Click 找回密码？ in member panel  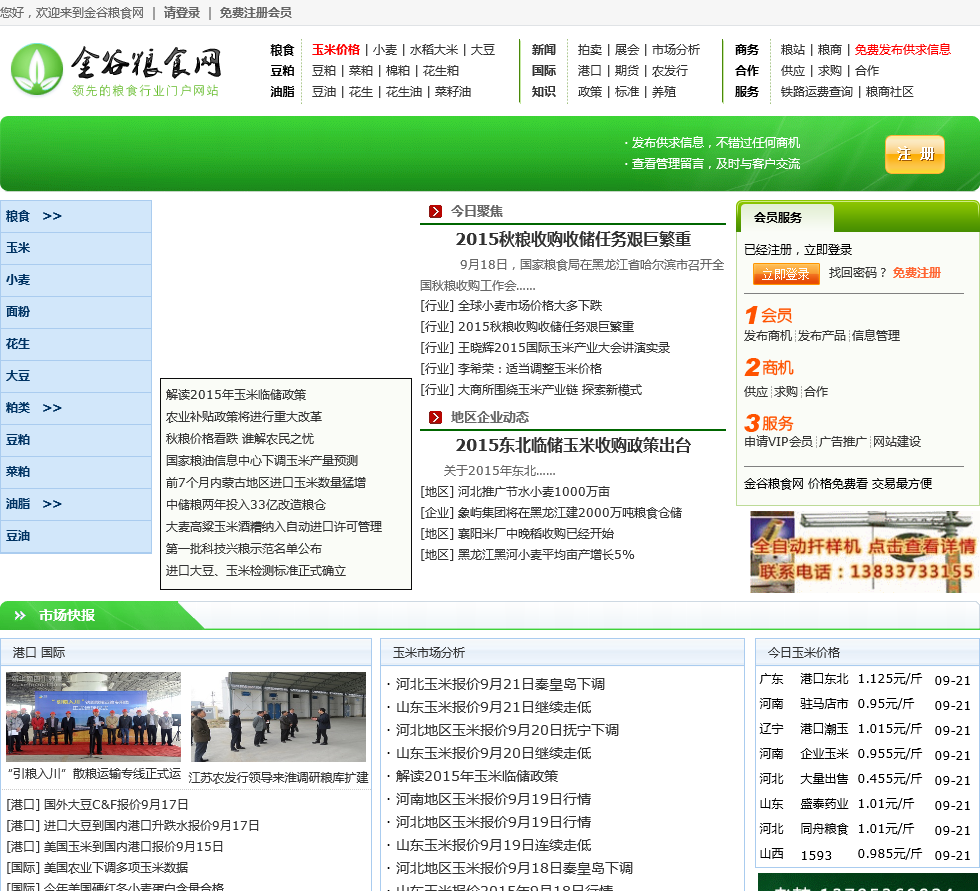858,273
